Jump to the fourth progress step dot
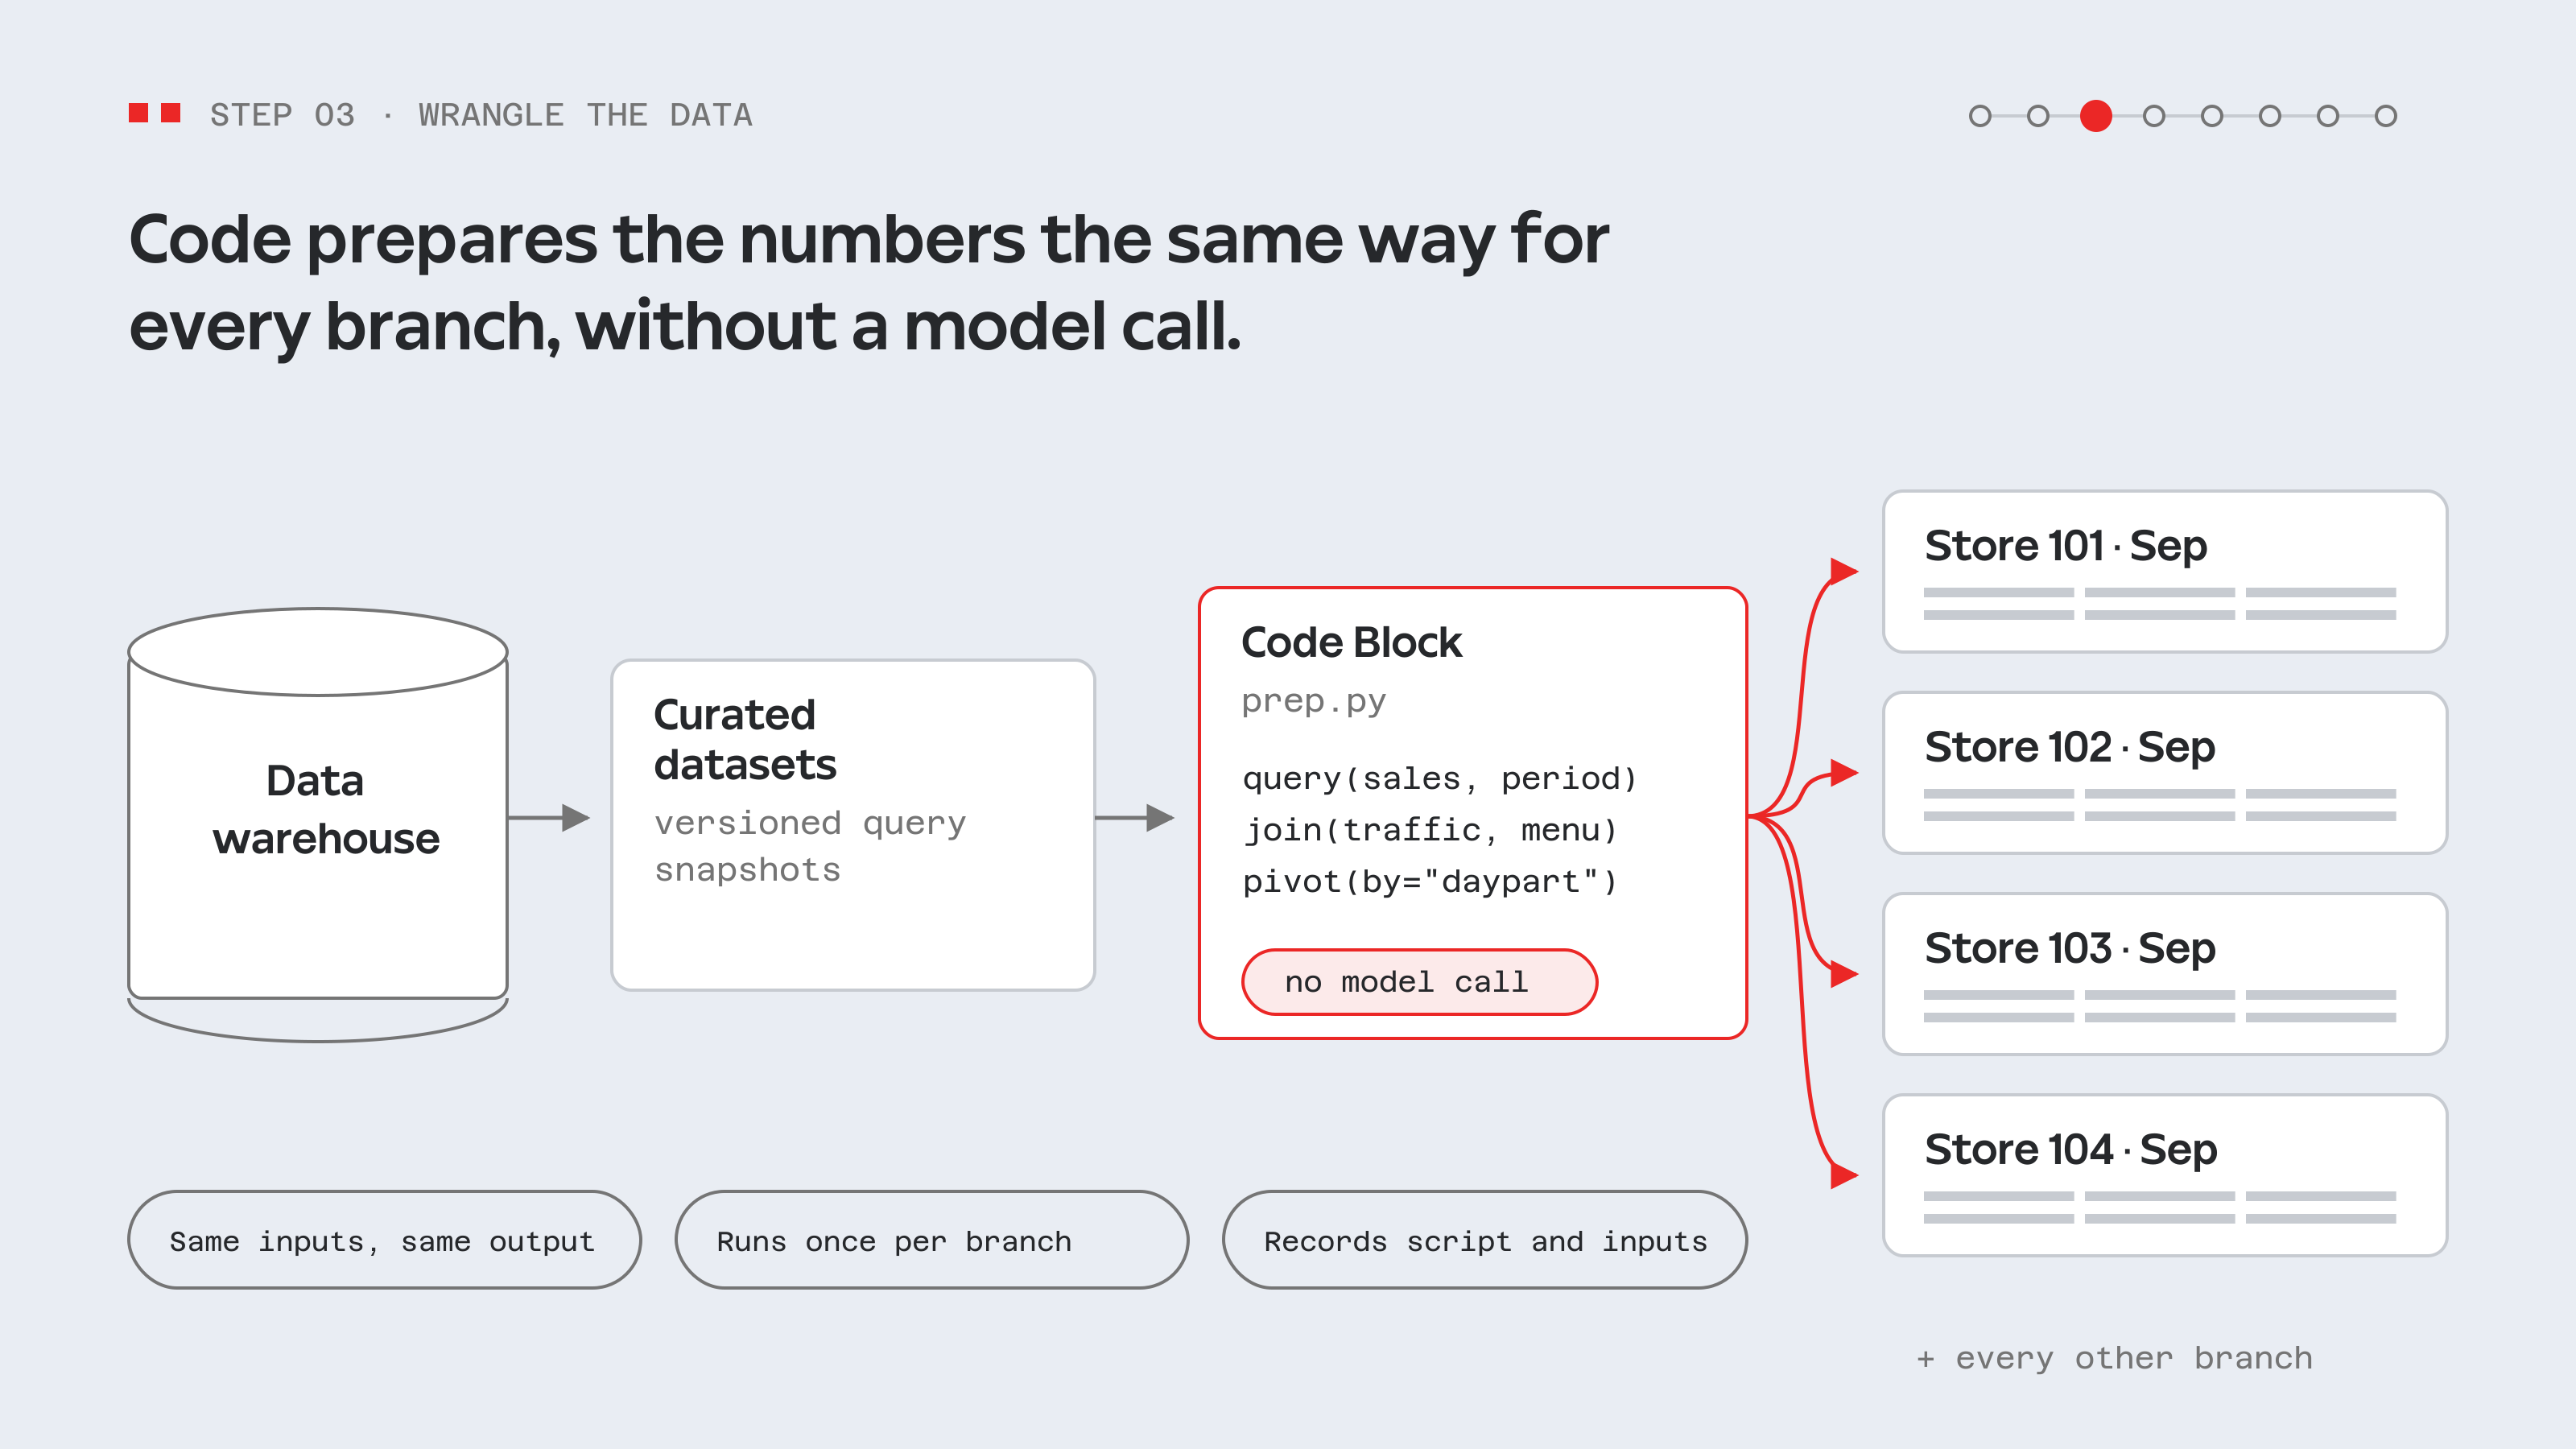 coord(2154,116)
